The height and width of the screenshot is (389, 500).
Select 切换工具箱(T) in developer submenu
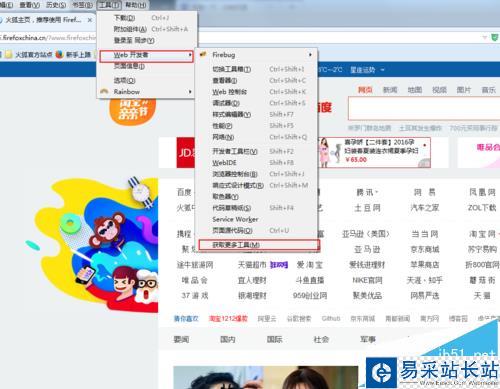(x=257, y=69)
